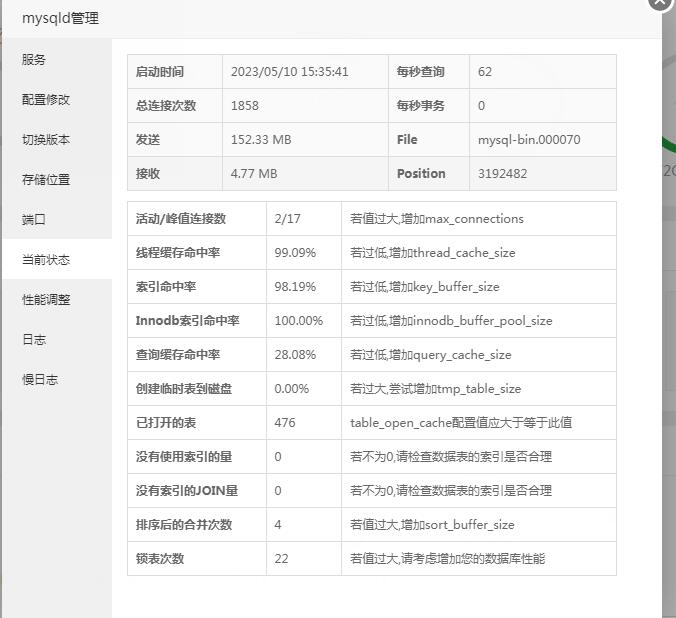The image size is (676, 618).
Task: Click the 总连接次数 label
Action: [166, 106]
